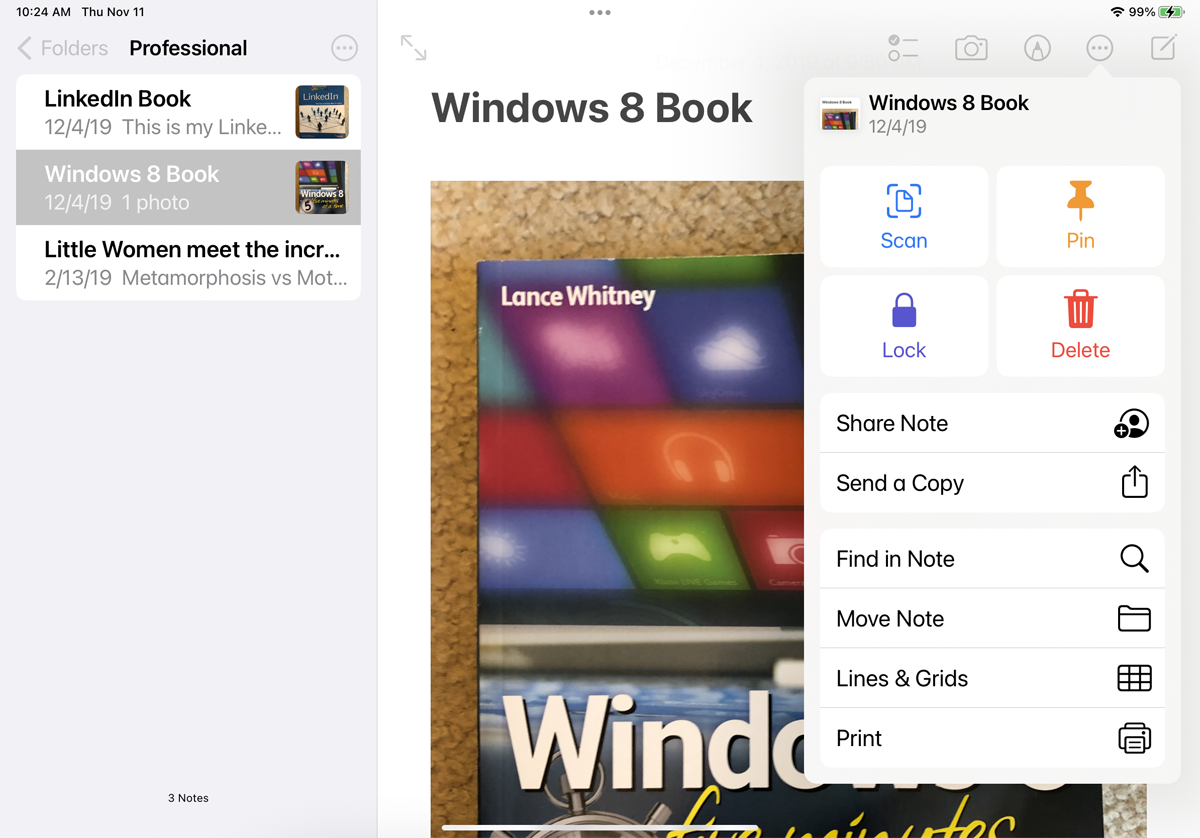Tap the Send a Copy share arrow icon
Image resolution: width=1200 pixels, height=838 pixels.
(1134, 482)
